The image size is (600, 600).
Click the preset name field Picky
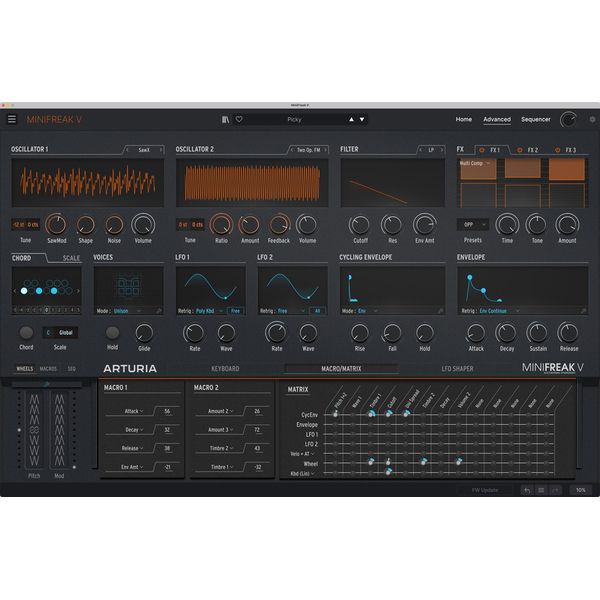(294, 119)
